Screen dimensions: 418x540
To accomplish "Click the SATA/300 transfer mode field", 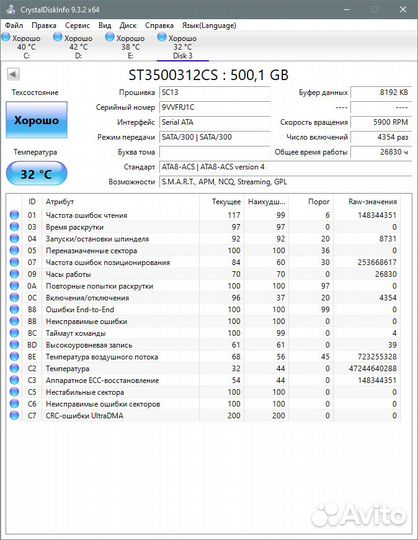I will coord(215,137).
